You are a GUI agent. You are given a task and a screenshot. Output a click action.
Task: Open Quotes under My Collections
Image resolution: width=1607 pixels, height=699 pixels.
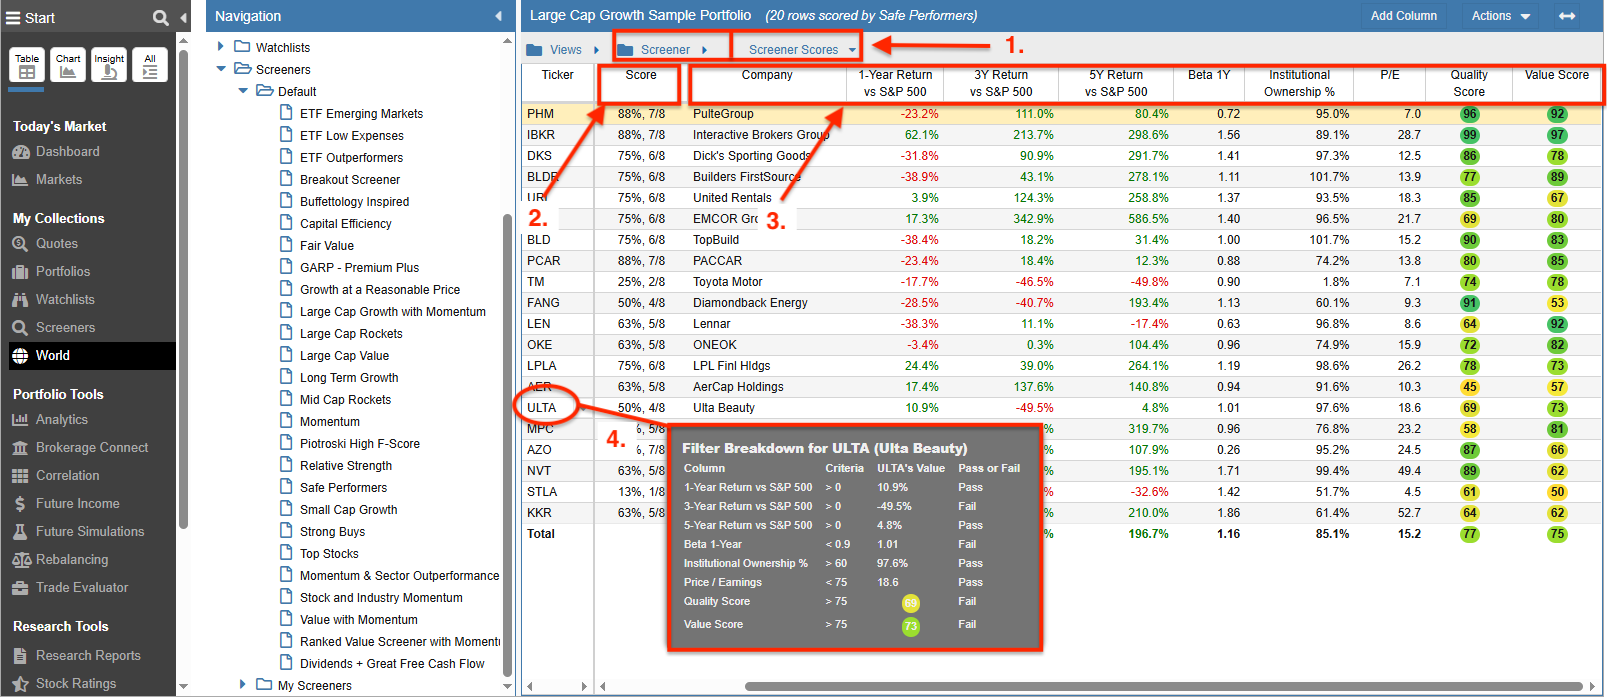(x=56, y=244)
